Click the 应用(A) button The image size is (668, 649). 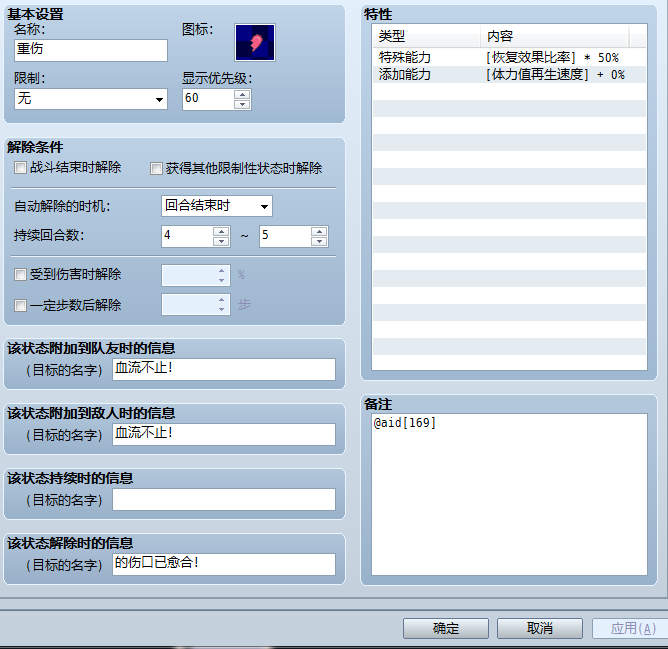click(631, 629)
